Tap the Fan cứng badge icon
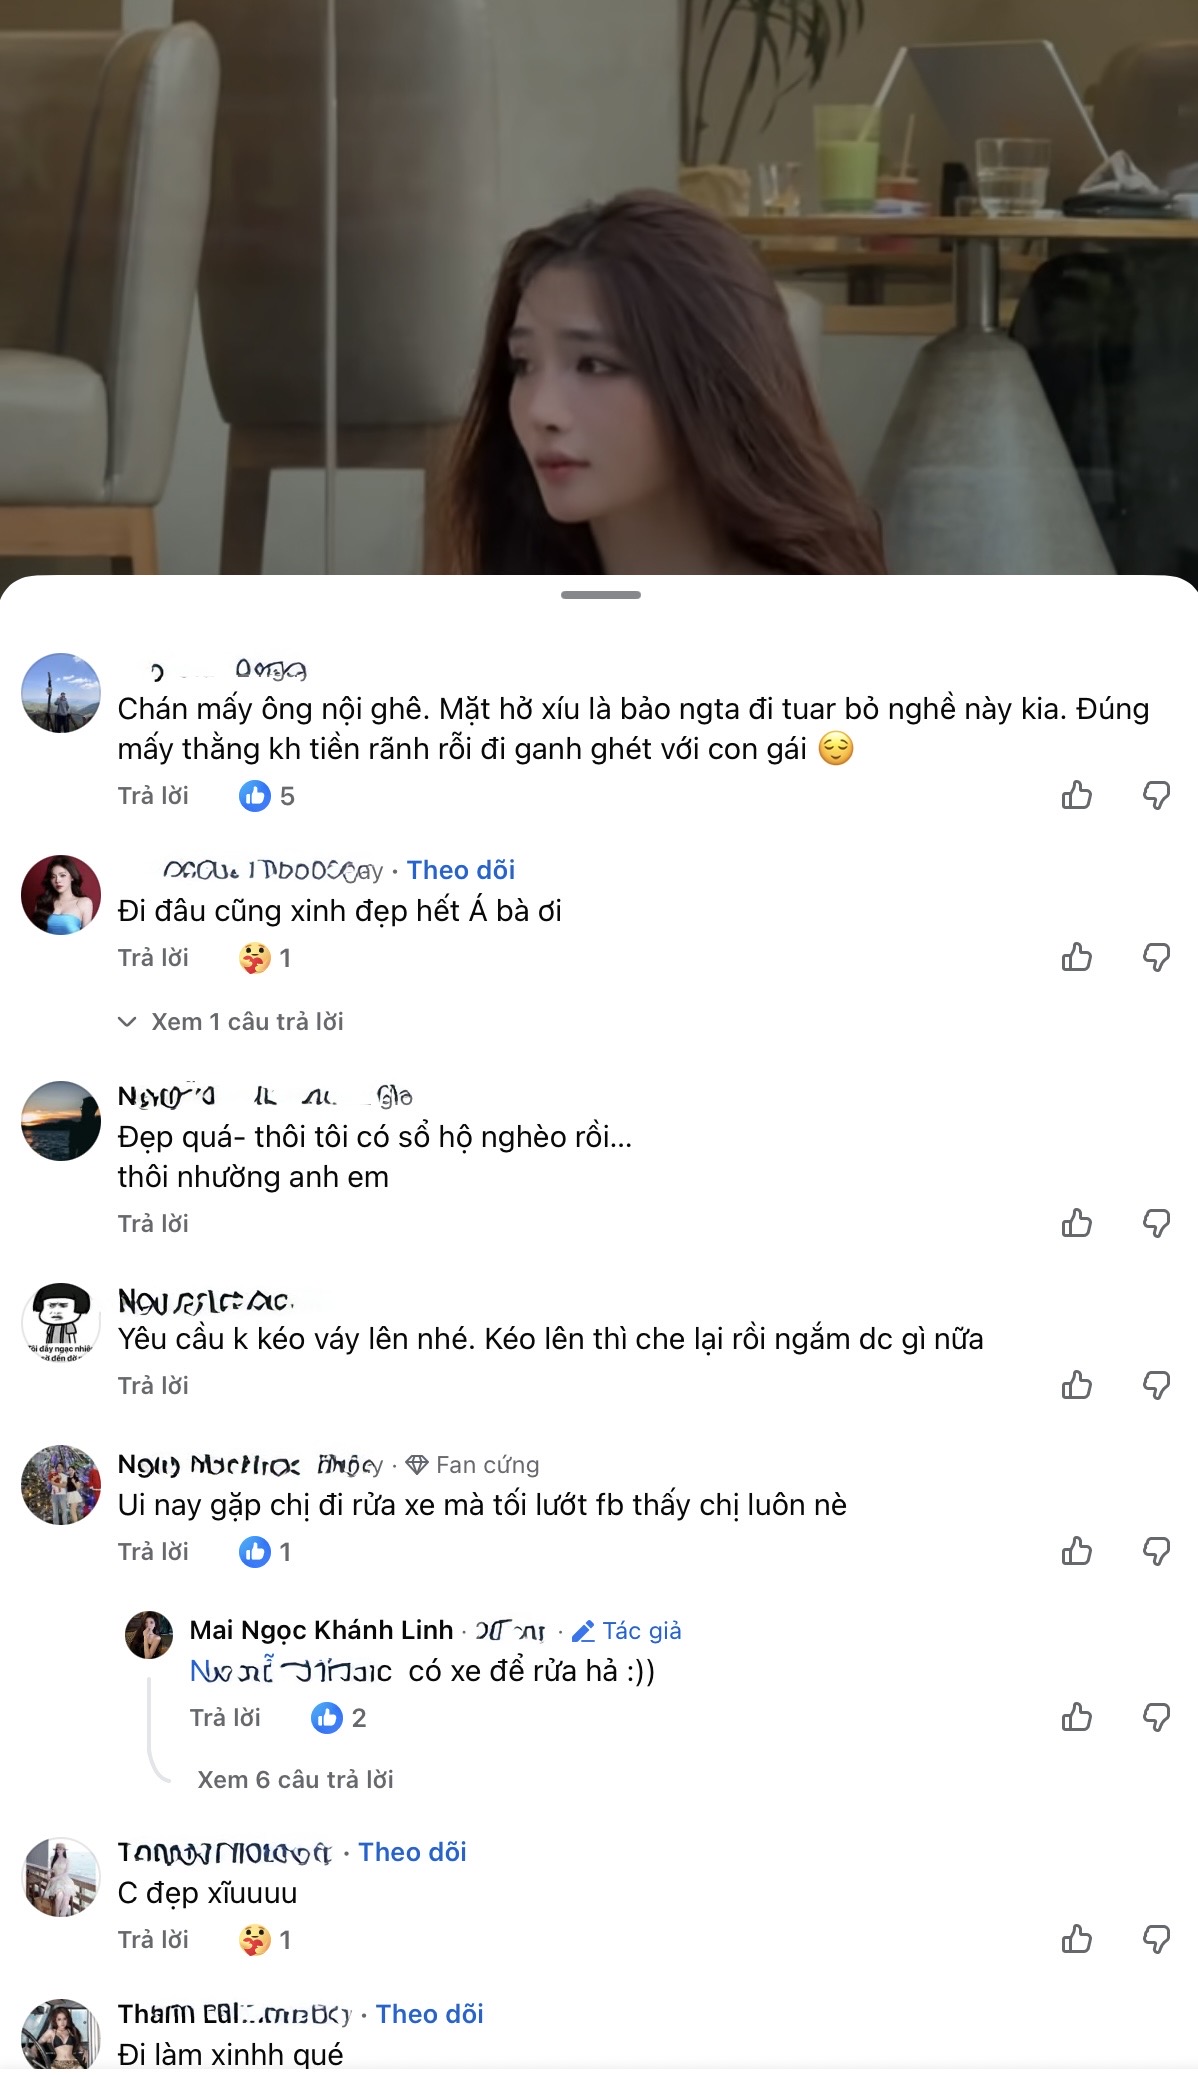 [418, 1466]
